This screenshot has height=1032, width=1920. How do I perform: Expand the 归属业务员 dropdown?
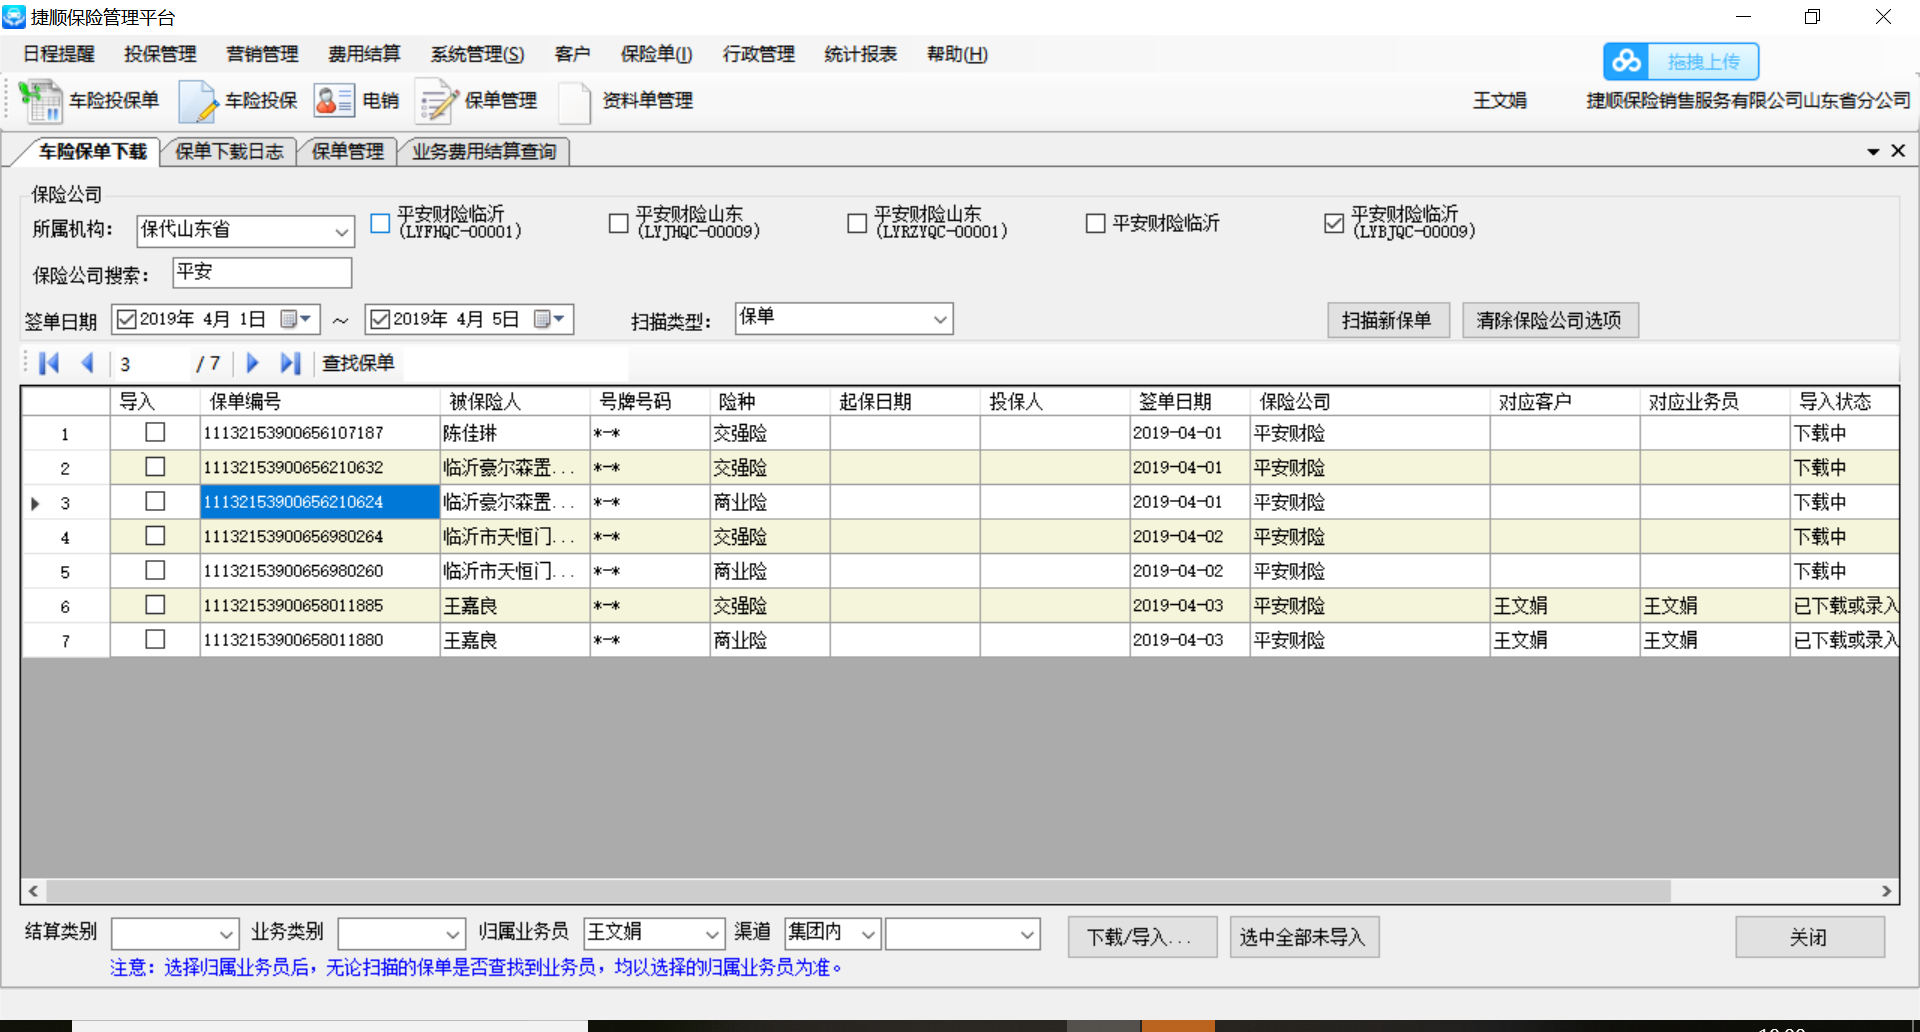(x=712, y=935)
